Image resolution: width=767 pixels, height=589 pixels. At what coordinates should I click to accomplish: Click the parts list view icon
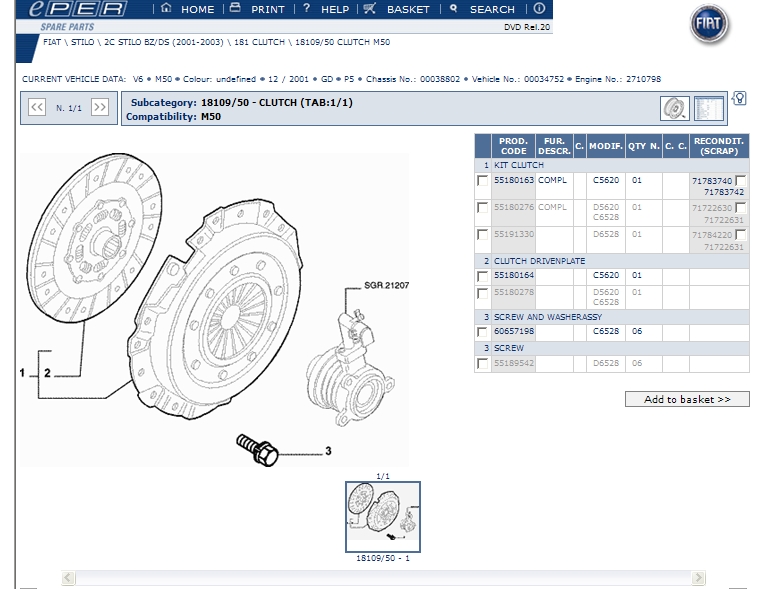tap(708, 108)
